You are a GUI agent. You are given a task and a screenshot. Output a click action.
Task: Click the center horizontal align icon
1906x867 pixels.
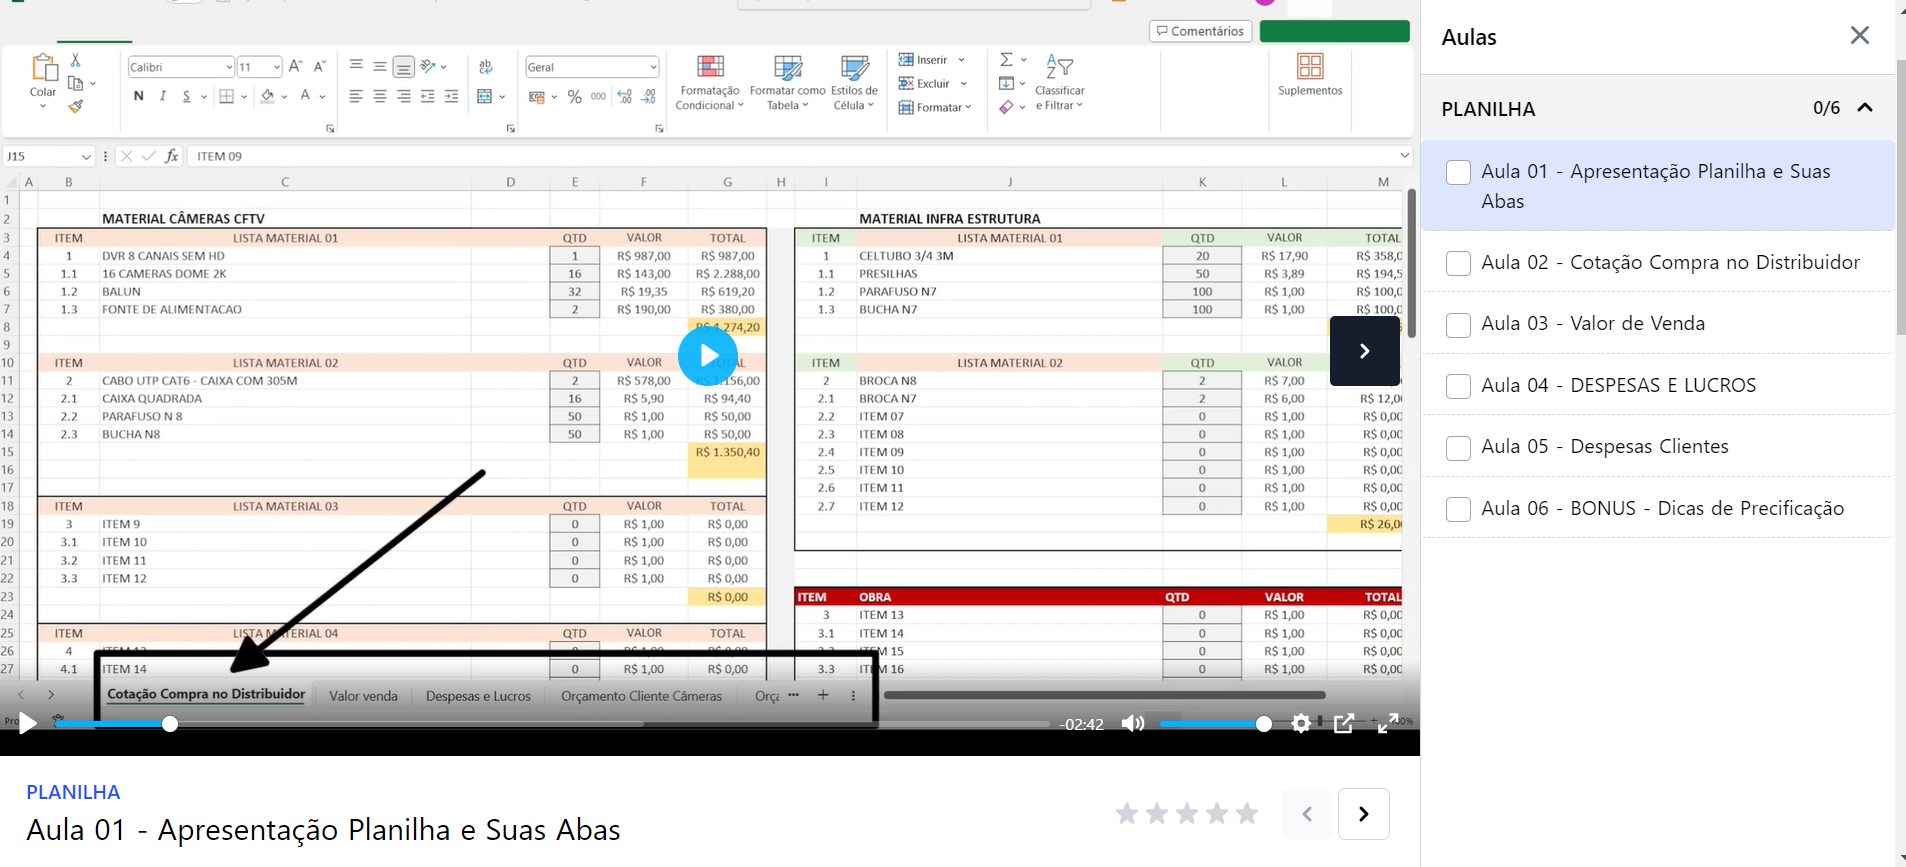click(380, 96)
